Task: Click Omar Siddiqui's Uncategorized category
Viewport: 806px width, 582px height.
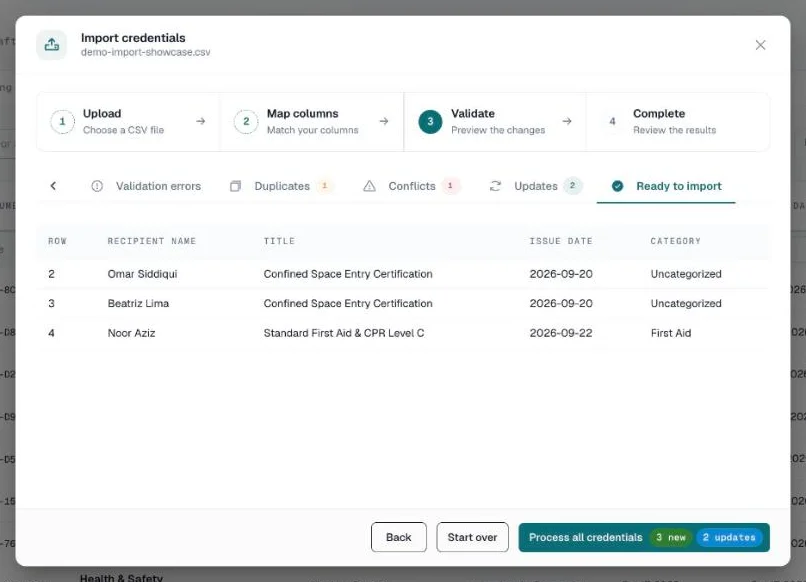Action: (686, 274)
